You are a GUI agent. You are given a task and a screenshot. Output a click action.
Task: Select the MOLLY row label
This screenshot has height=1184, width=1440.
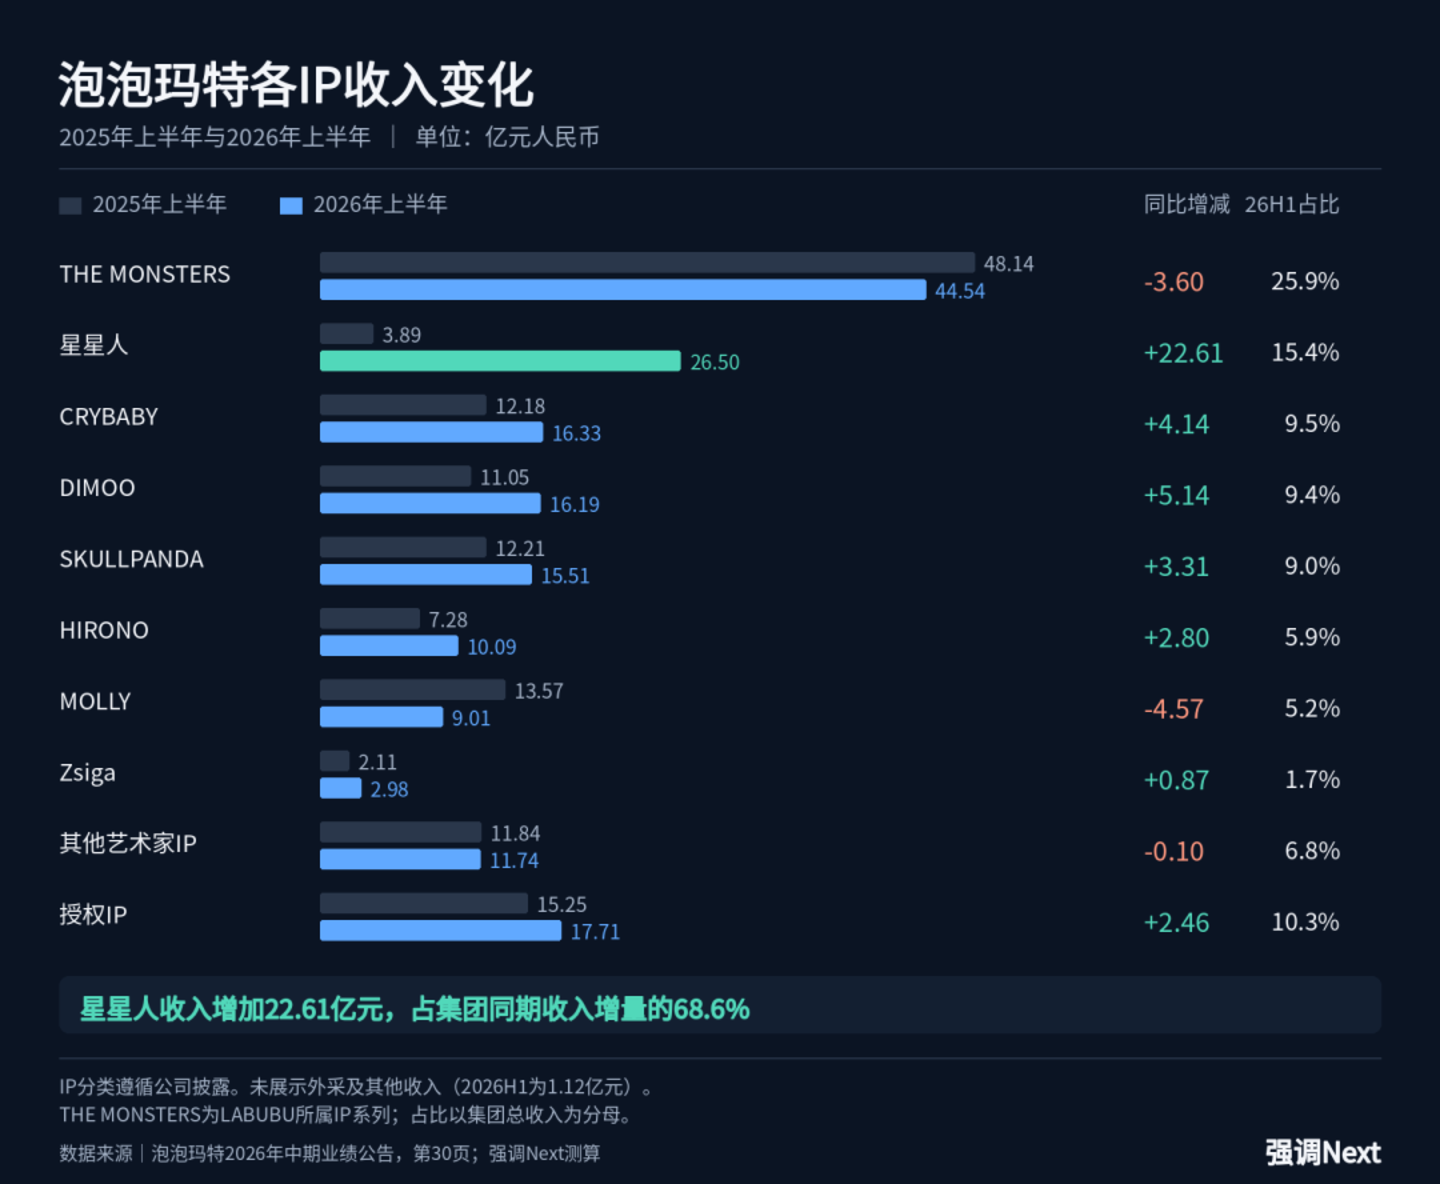95,702
